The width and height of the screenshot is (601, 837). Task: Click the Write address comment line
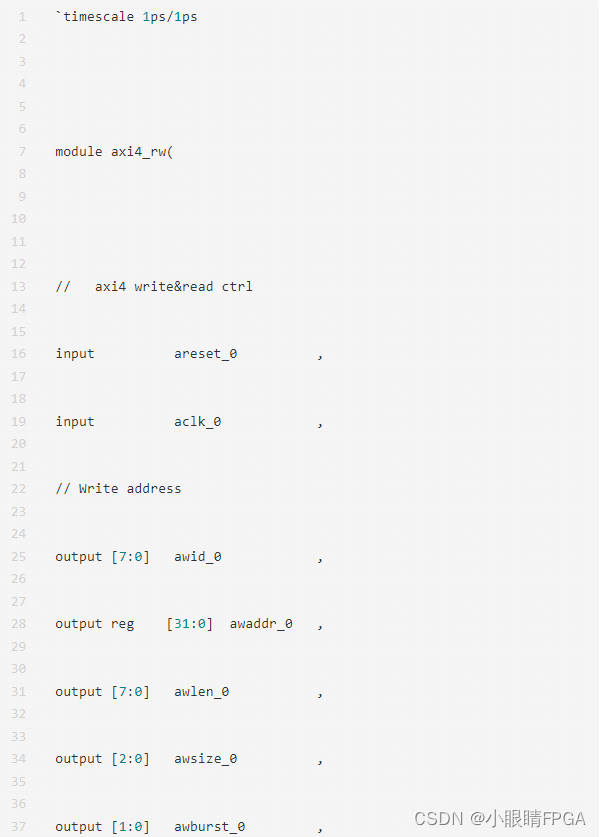tap(118, 489)
